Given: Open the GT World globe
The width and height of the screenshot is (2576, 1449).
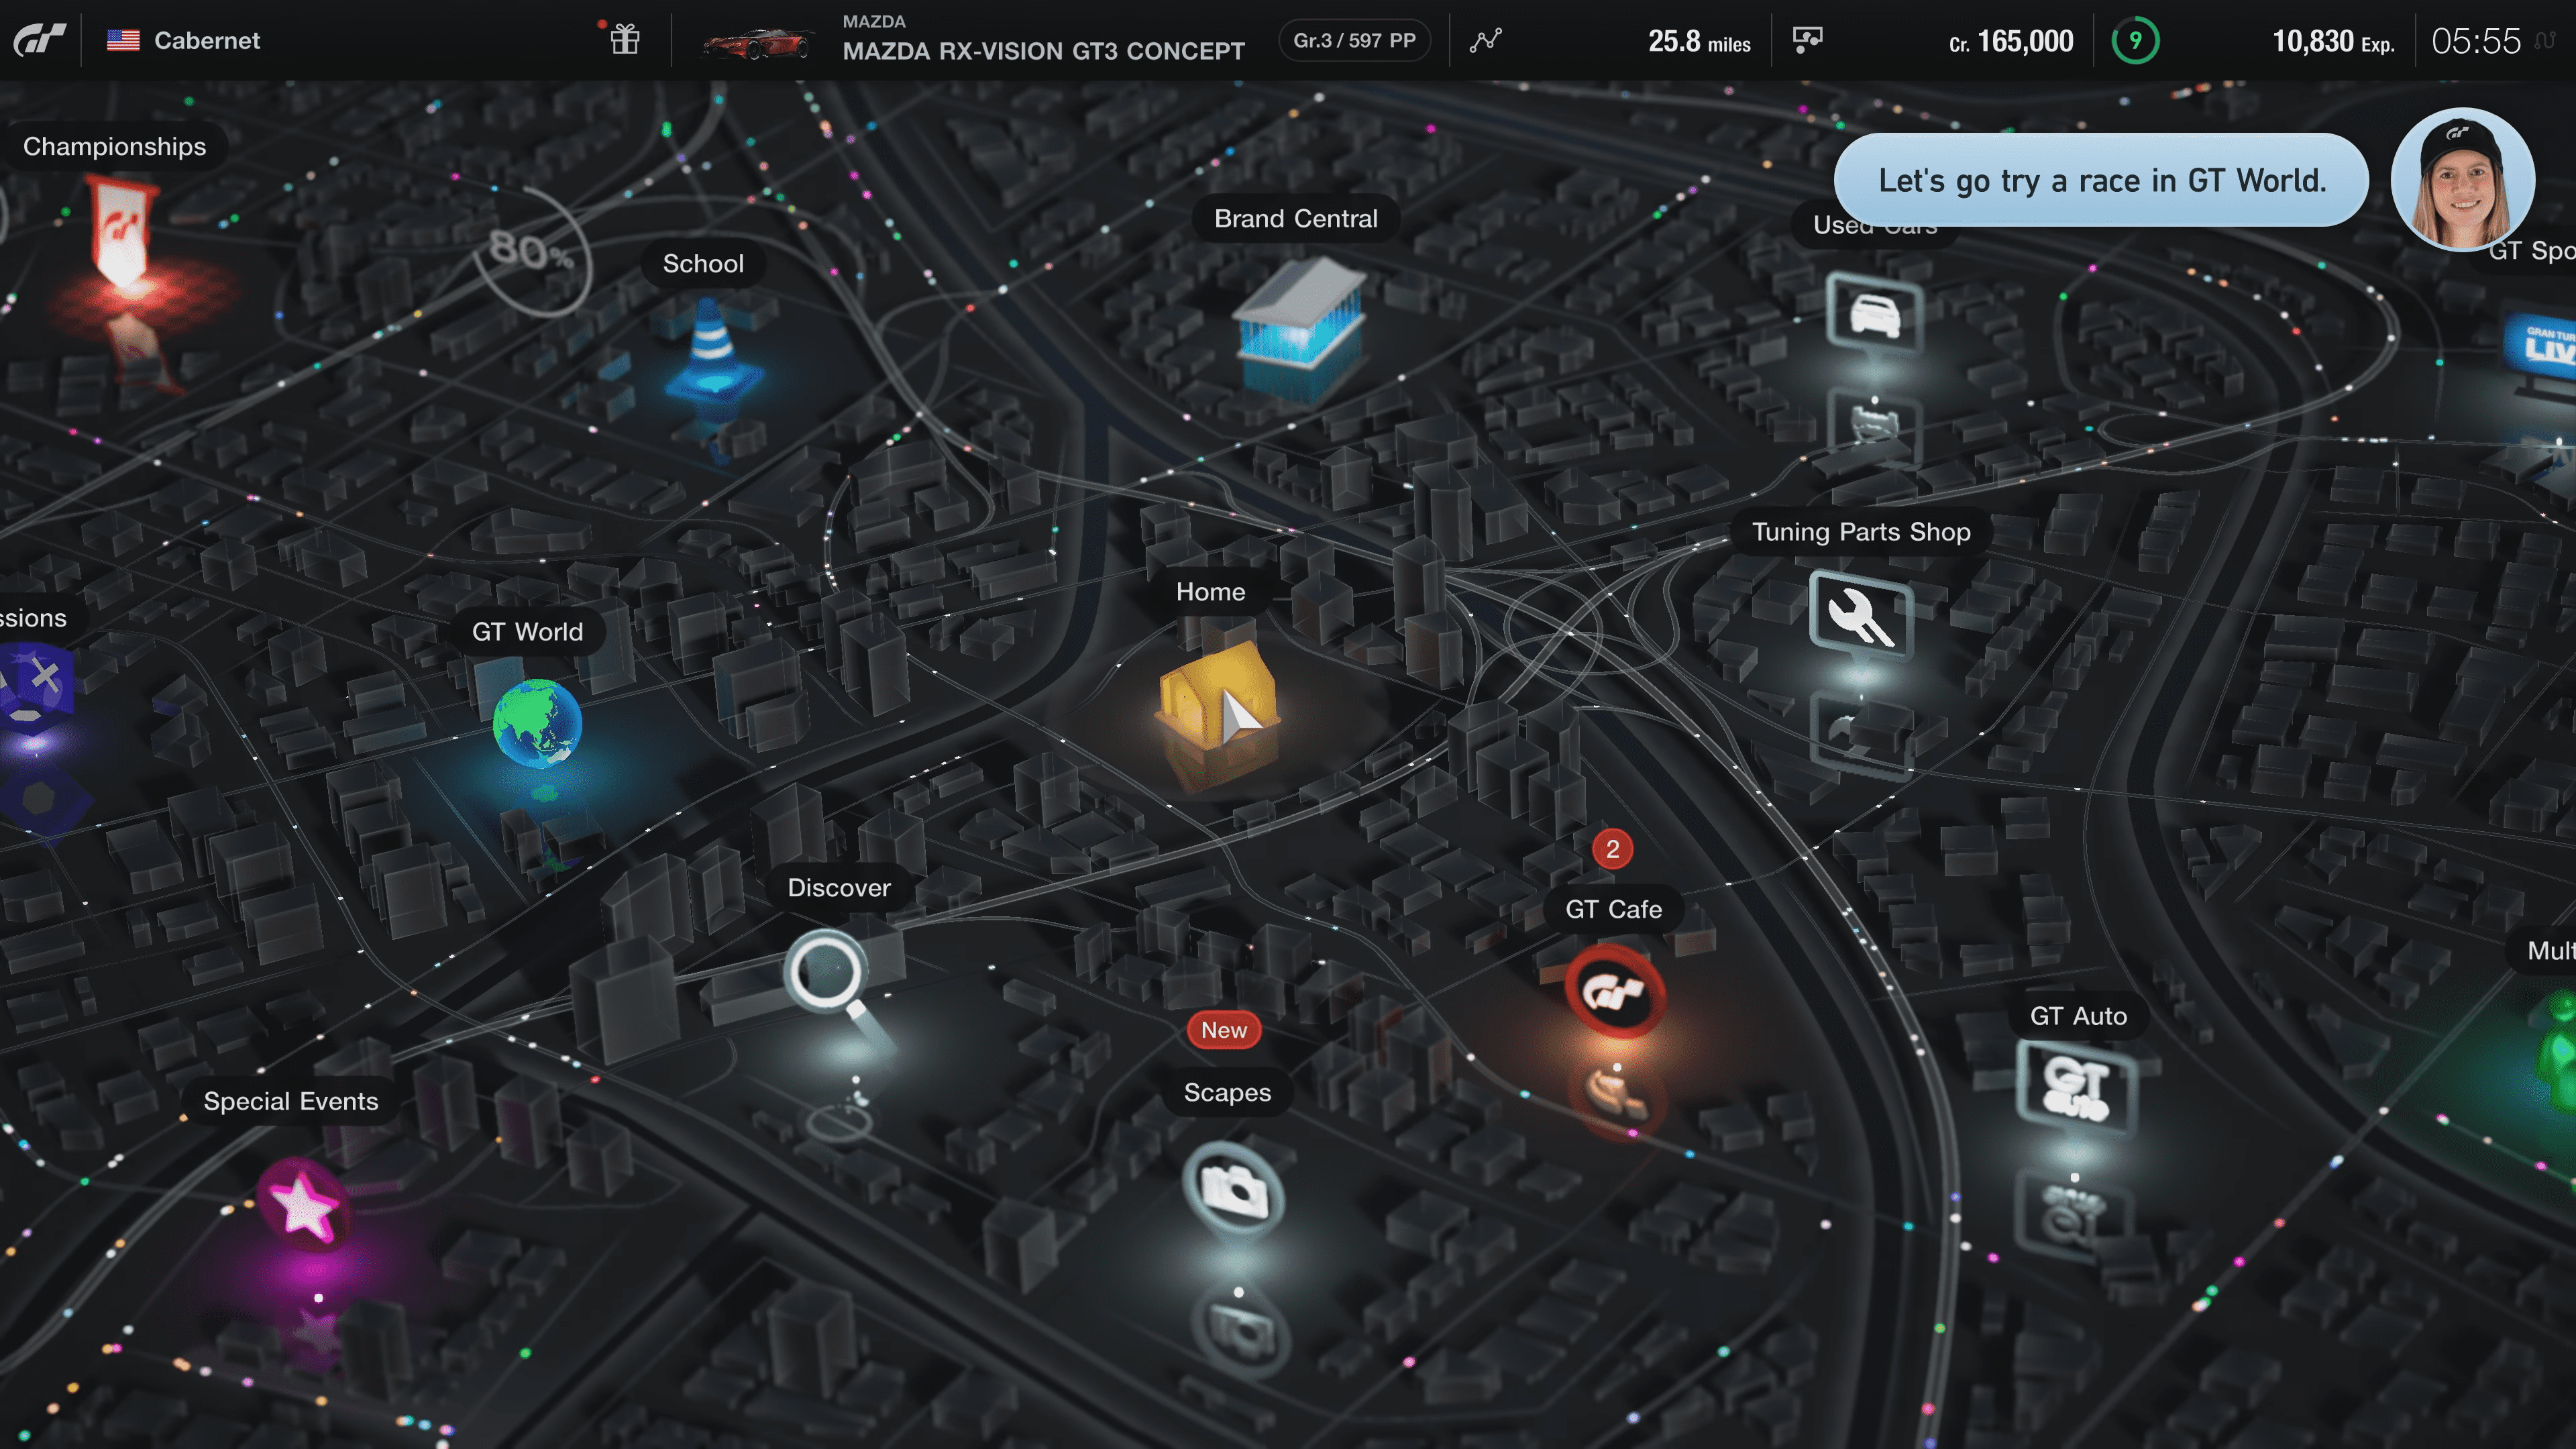Looking at the screenshot, I should coord(537,724).
